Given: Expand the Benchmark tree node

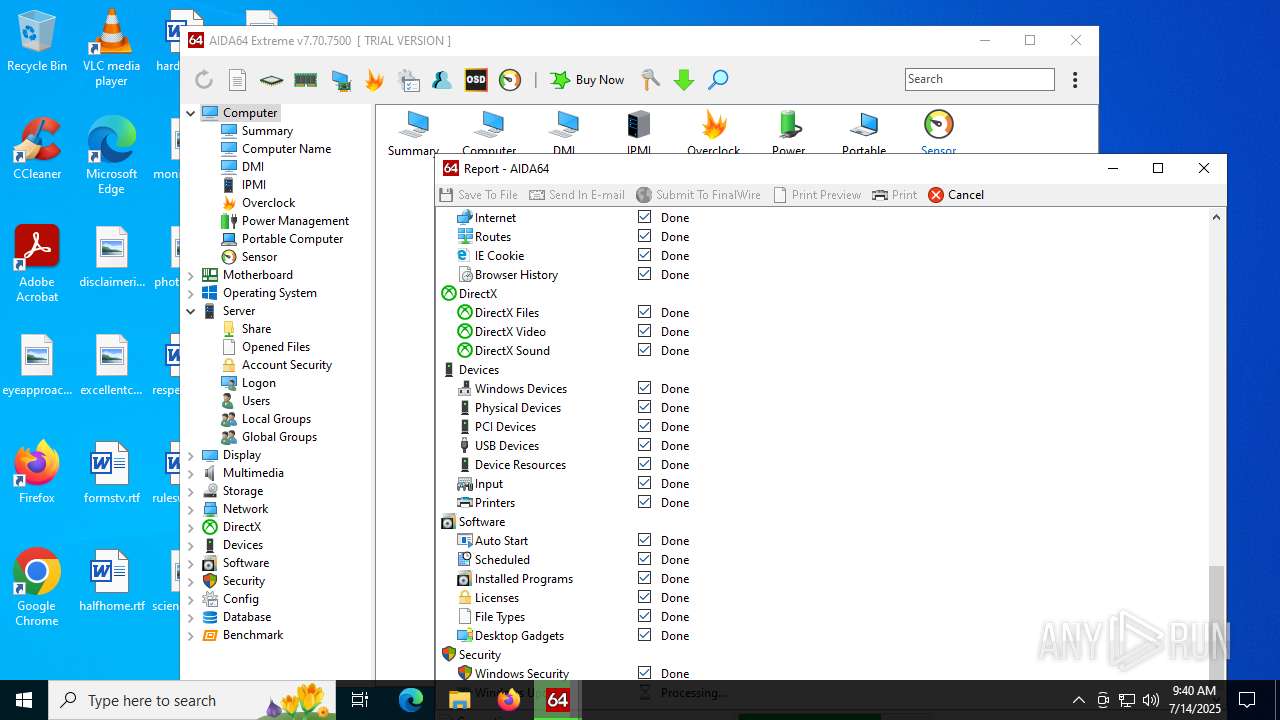Looking at the screenshot, I should click(190, 635).
